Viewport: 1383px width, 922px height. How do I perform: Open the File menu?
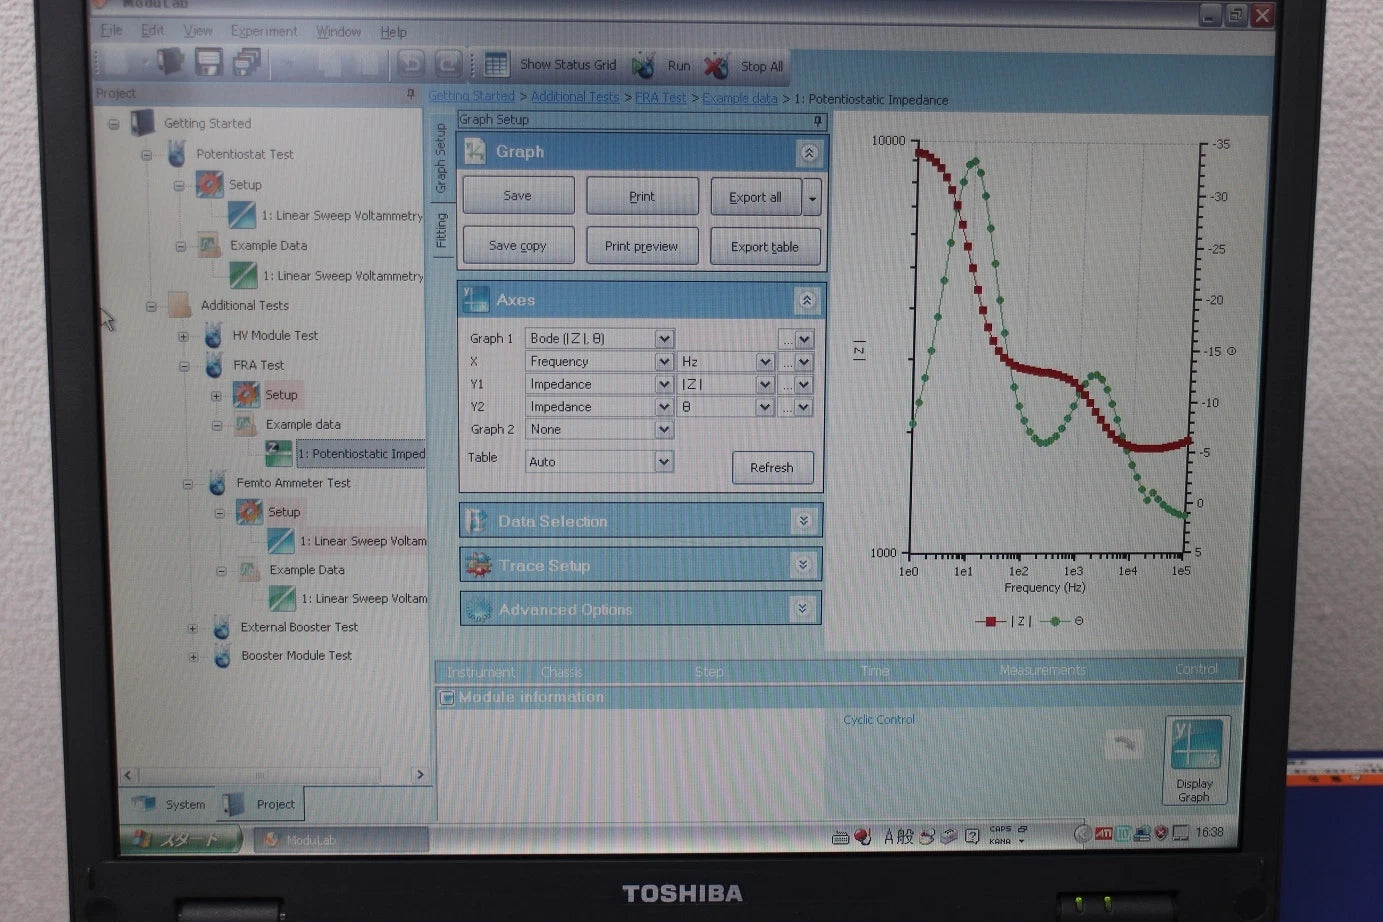pyautogui.click(x=111, y=30)
